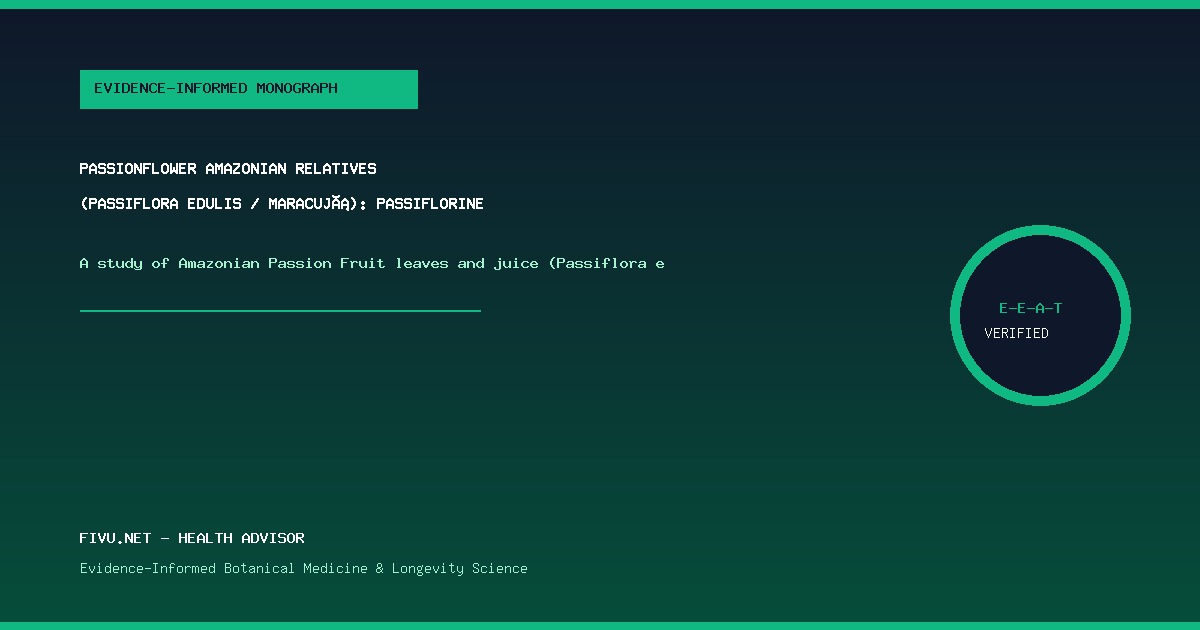1200x630 pixels.
Task: Click the E-E-A-T text in the badge
Action: [x=1030, y=308]
